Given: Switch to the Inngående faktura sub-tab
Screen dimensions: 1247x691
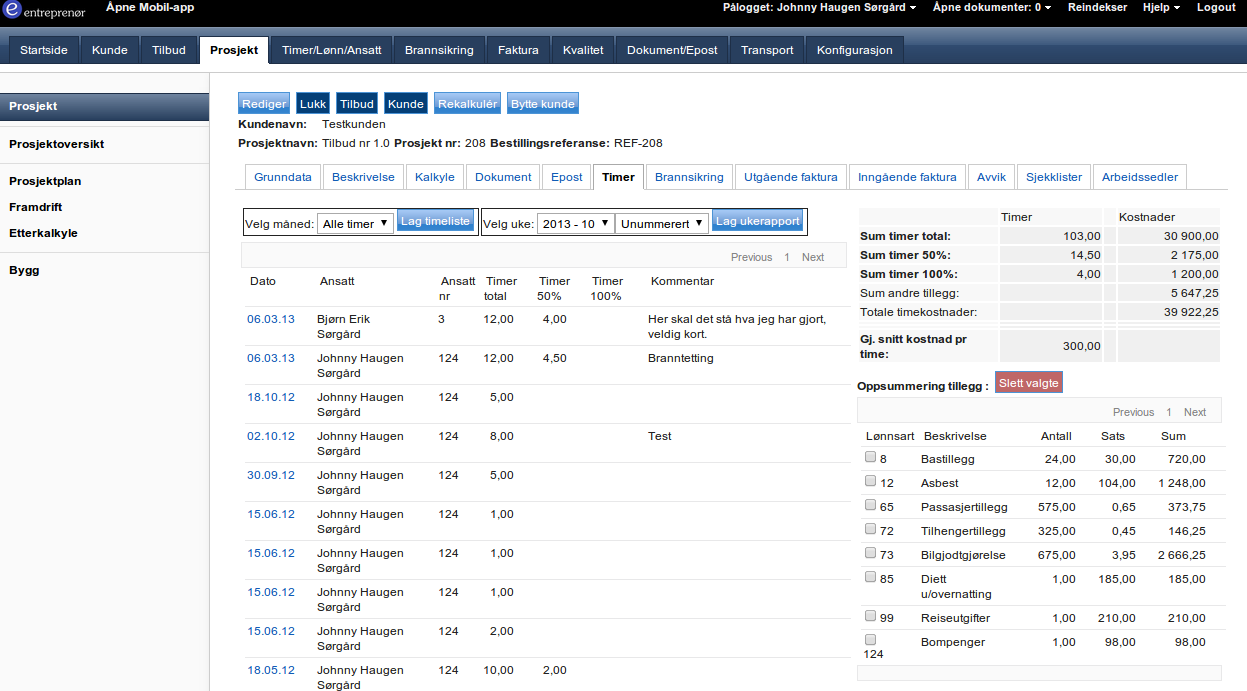Looking at the screenshot, I should [908, 177].
